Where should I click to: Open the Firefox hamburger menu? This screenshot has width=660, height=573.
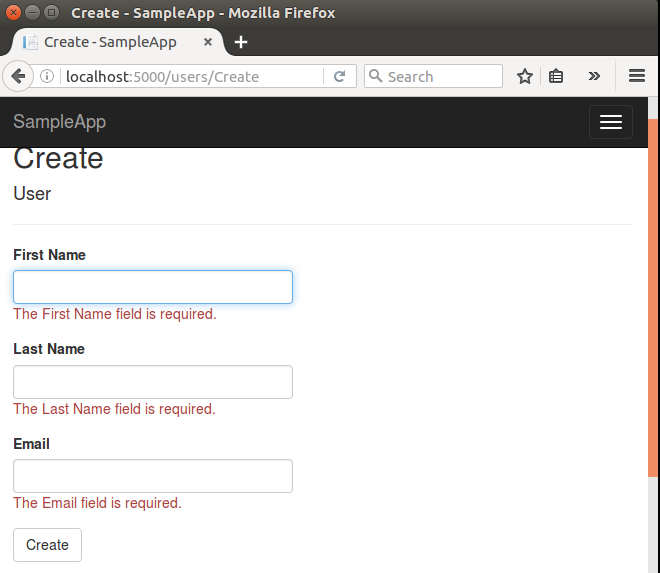click(x=636, y=77)
